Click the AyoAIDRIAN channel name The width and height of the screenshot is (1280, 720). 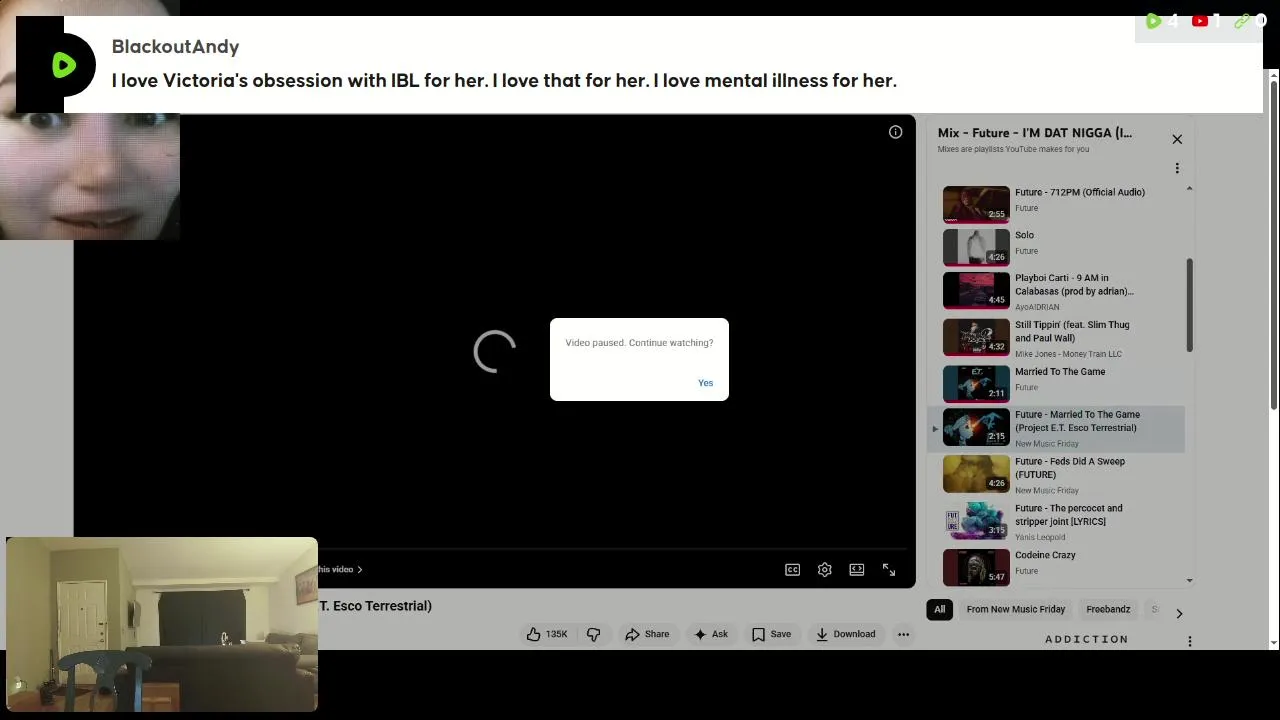(x=1037, y=307)
